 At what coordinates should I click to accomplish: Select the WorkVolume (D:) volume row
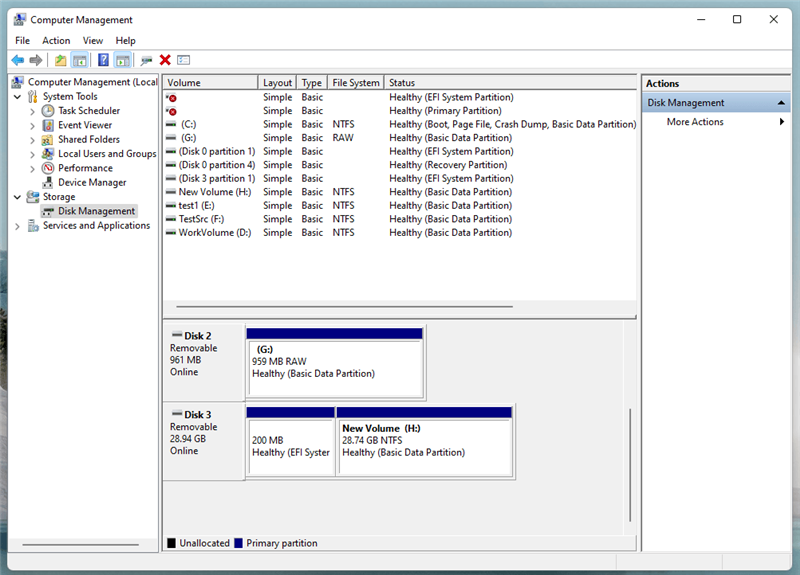[x=400, y=233]
